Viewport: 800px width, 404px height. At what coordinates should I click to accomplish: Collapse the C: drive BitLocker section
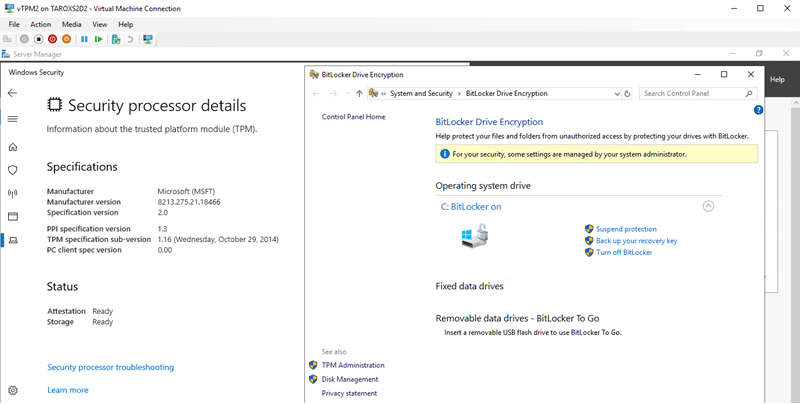[708, 206]
